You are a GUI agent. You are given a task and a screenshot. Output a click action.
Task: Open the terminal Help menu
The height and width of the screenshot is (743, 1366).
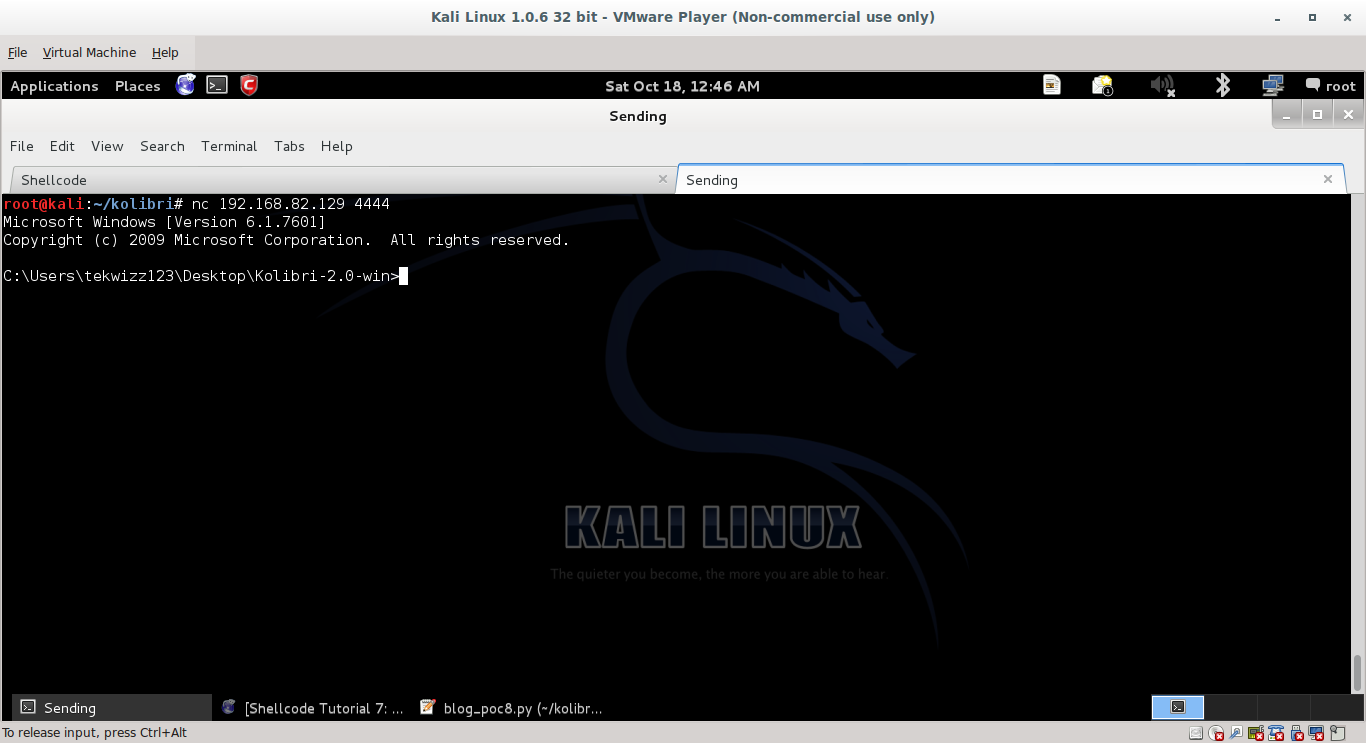click(x=336, y=146)
